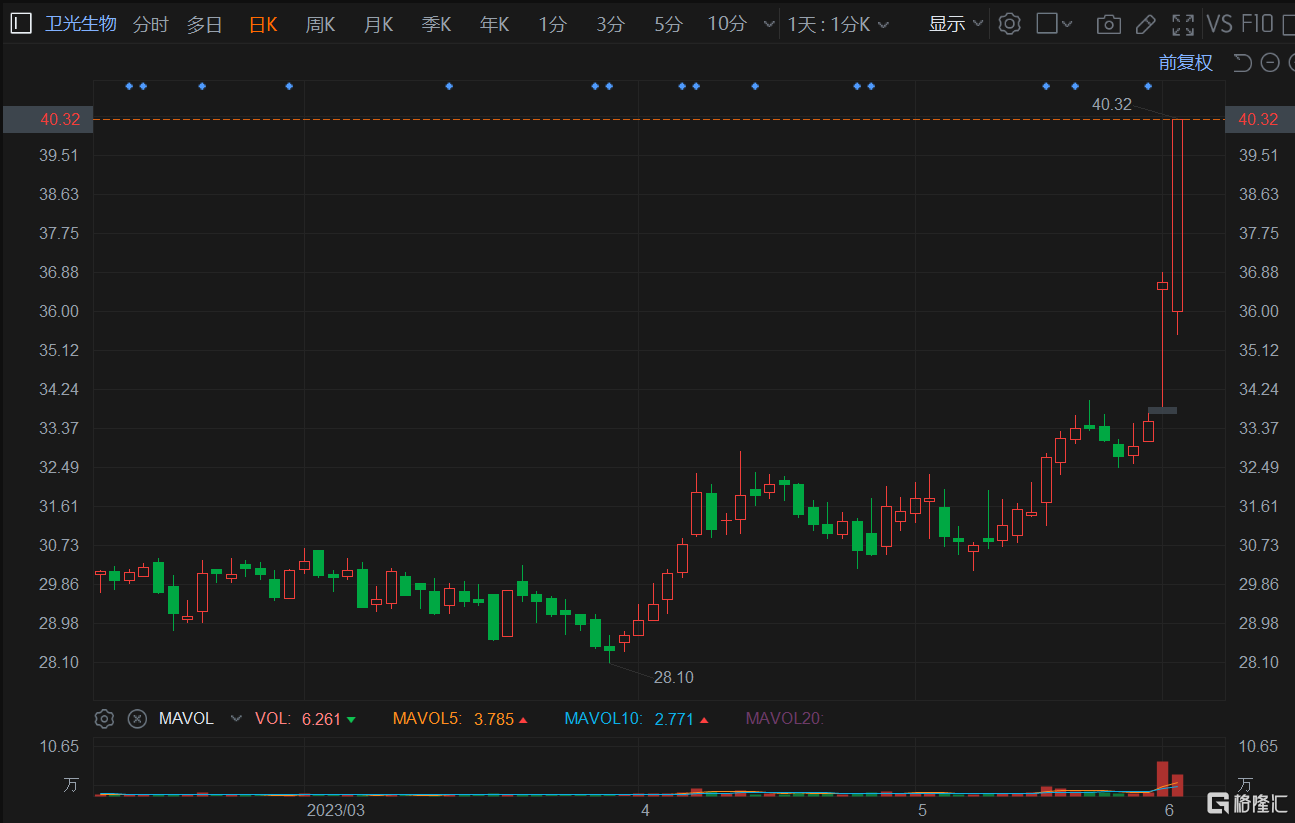
Task: Toggle the 前复权 price adjustment
Action: [x=1185, y=63]
